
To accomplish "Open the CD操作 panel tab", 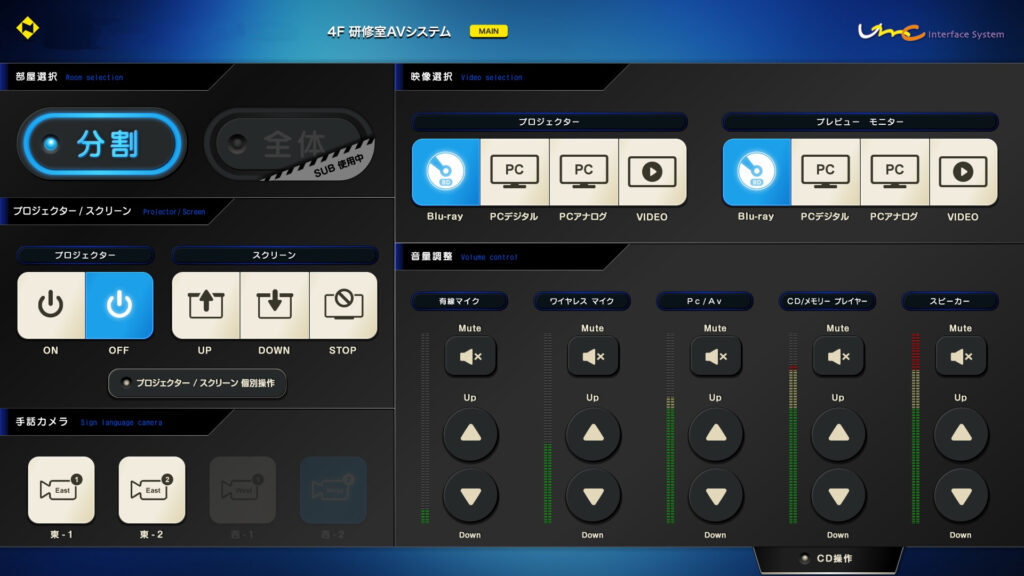I will [828, 559].
